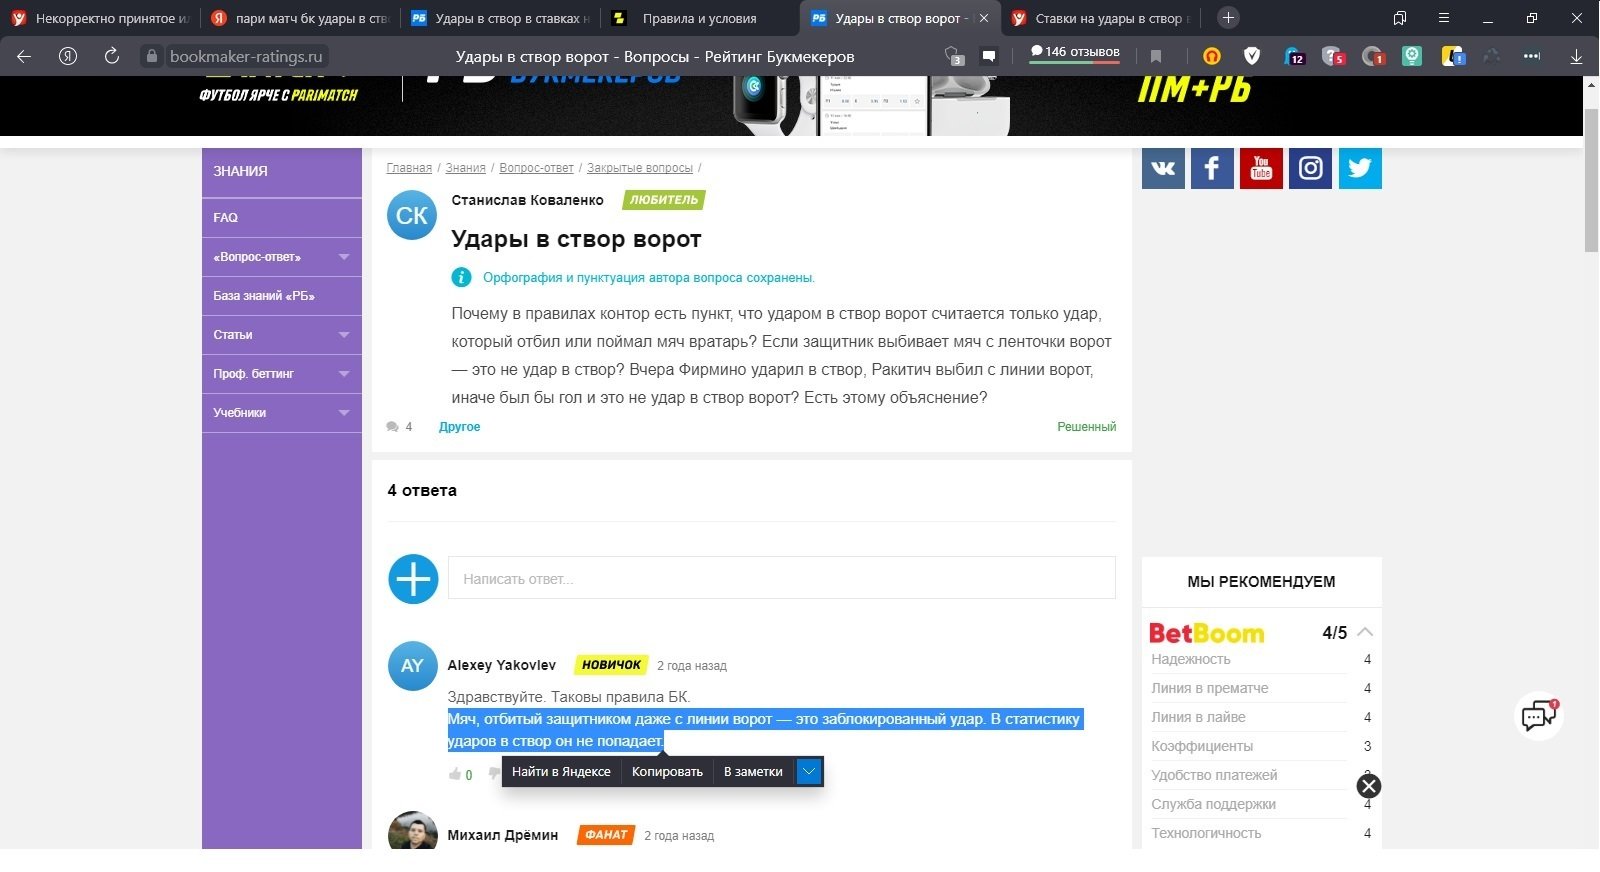Click the blue plus add-answer icon
This screenshot has height=872, width=1600.
pos(413,579)
